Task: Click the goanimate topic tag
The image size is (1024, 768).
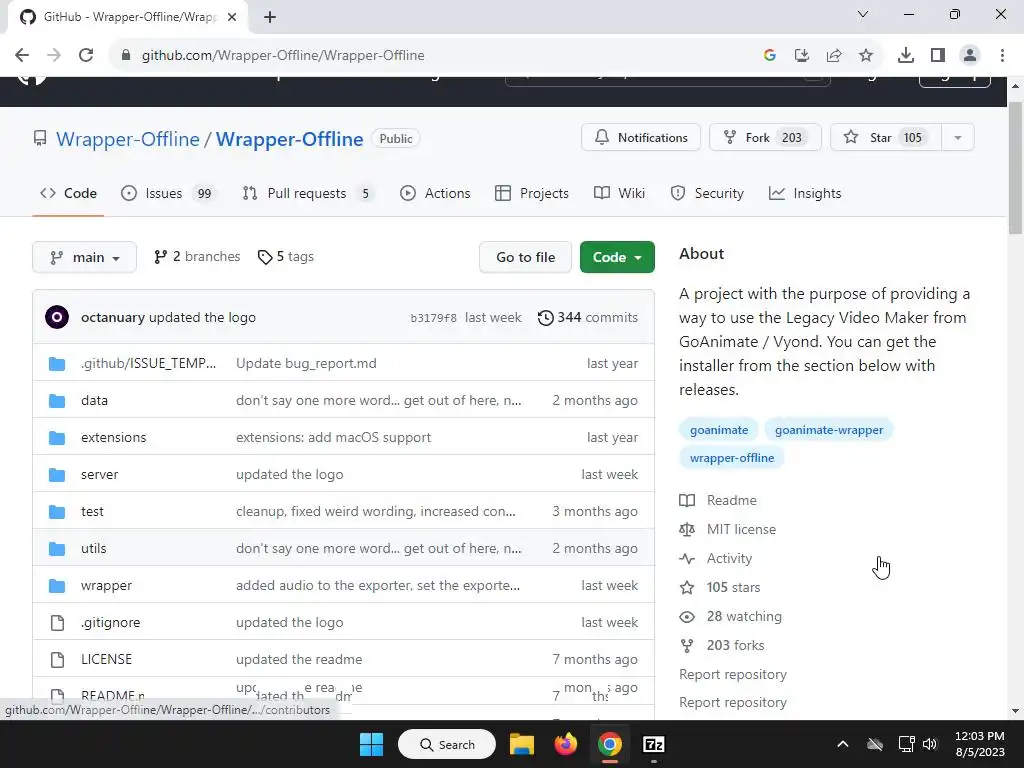Action: pos(719,430)
